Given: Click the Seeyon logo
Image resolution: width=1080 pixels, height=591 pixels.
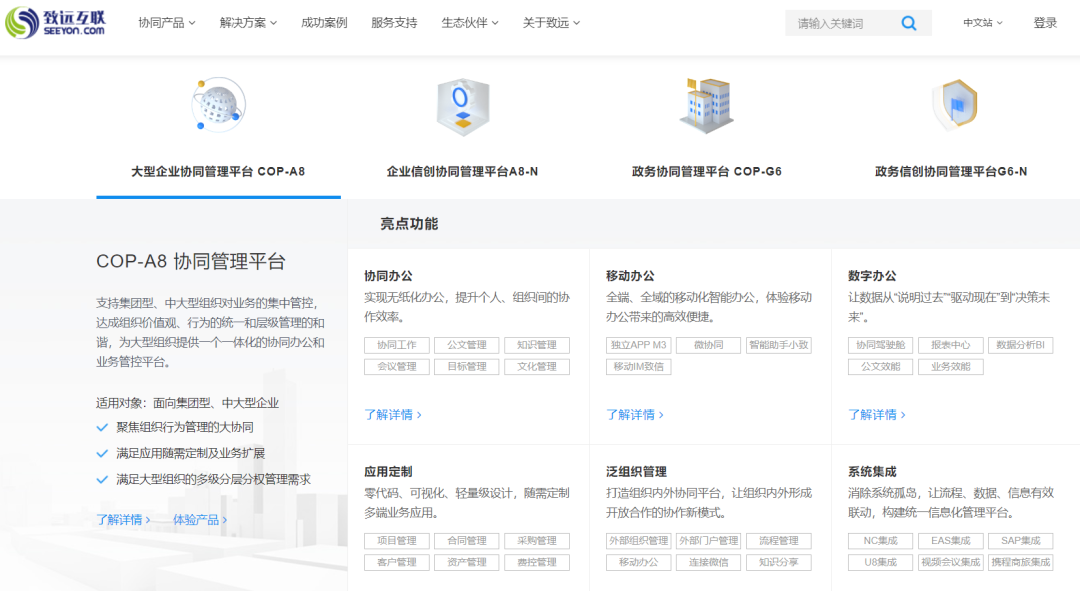Looking at the screenshot, I should pyautogui.click(x=55, y=23).
